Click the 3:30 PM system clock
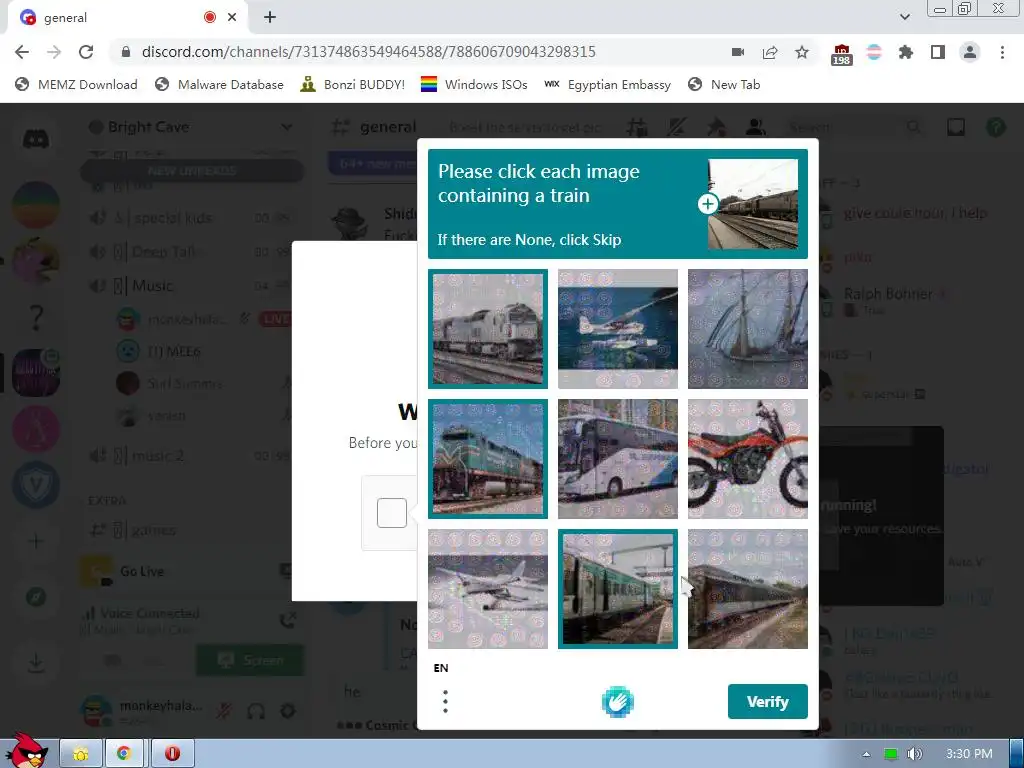The width and height of the screenshot is (1024, 768). coord(969,754)
